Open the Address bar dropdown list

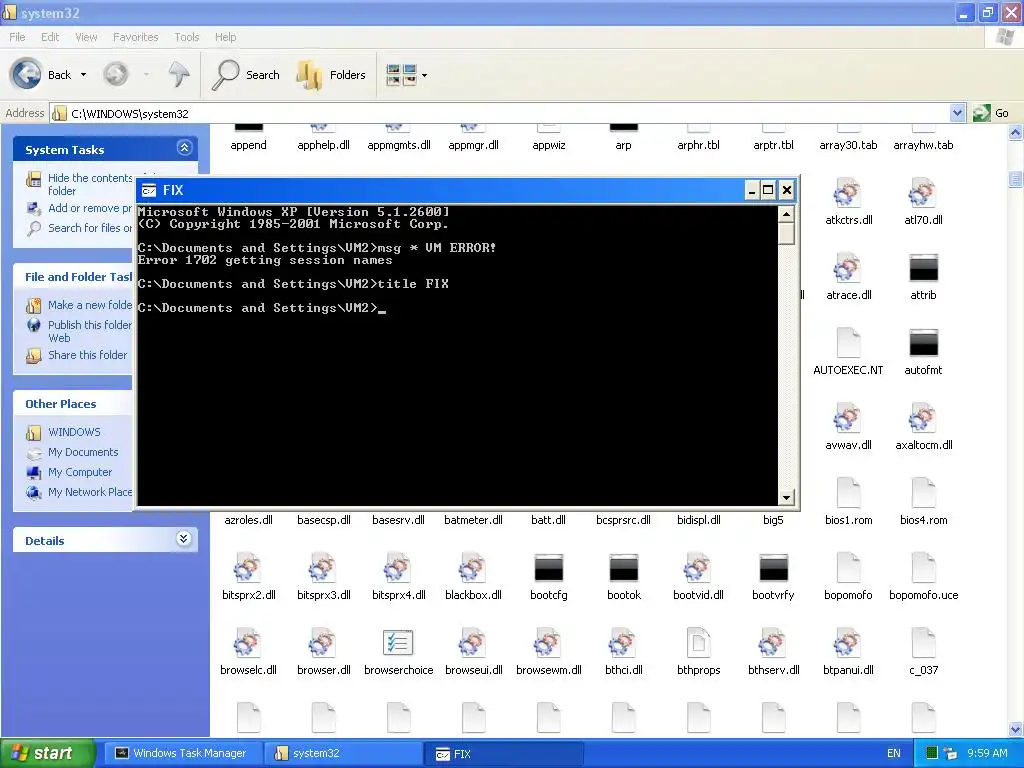pos(957,113)
